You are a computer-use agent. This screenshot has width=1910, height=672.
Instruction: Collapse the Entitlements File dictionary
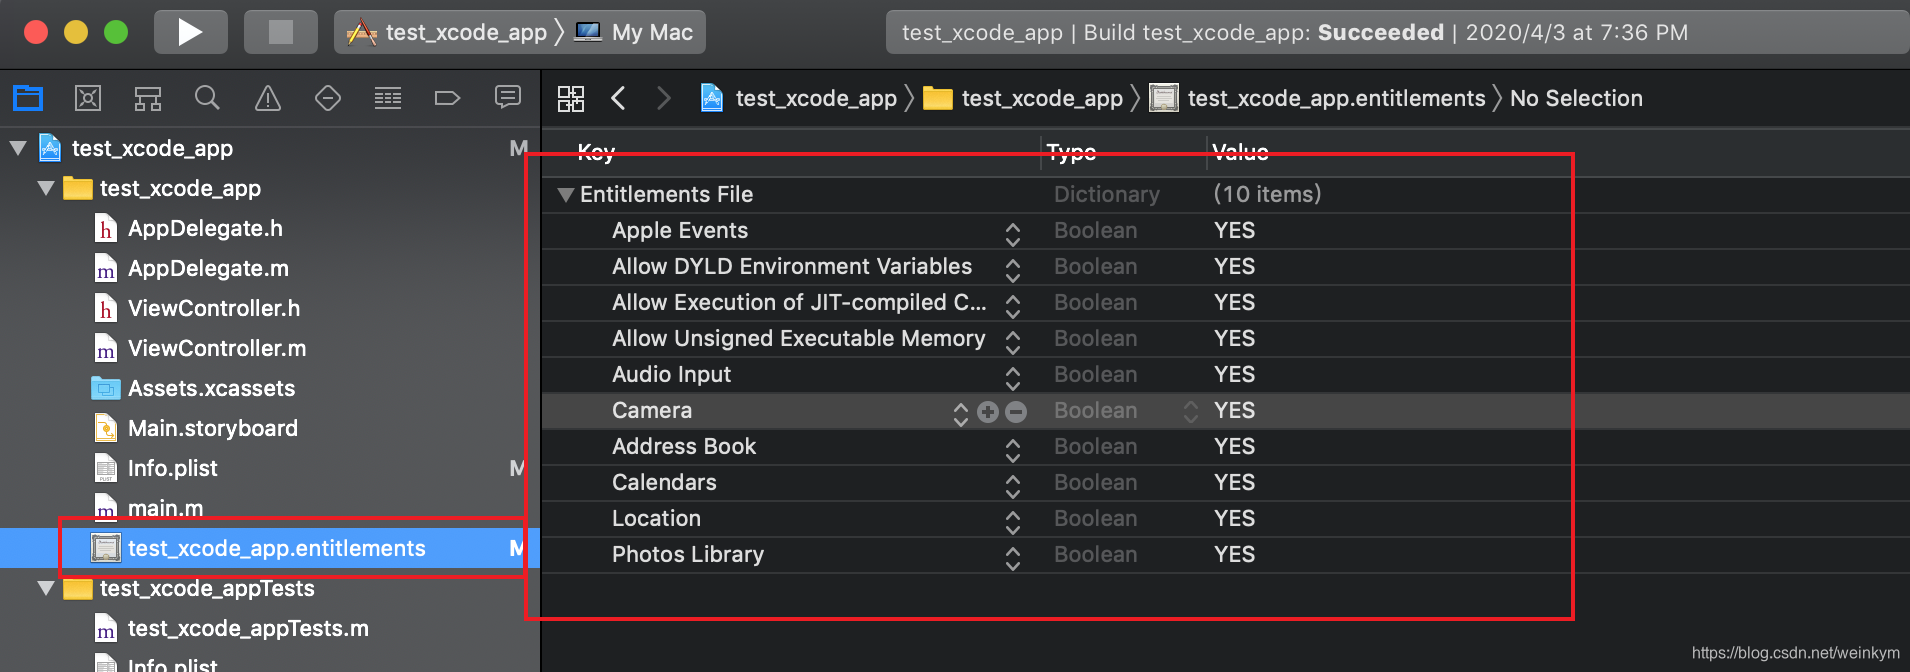(566, 195)
